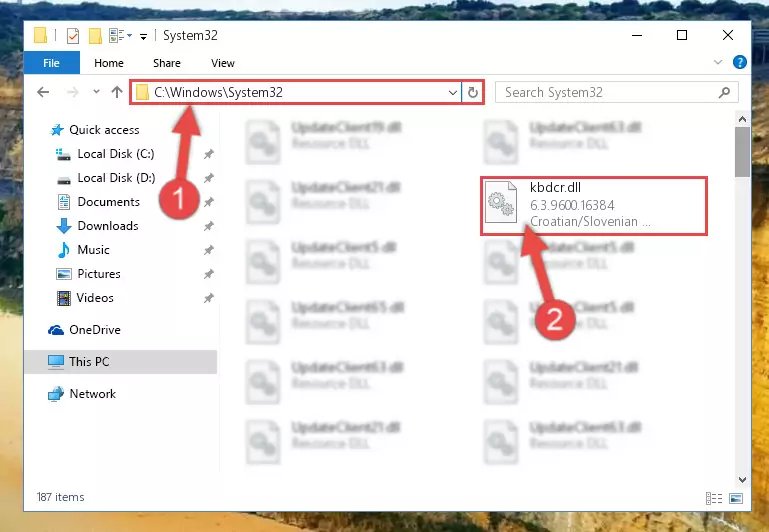Click the kbdcr.dll gear file icon

(x=501, y=203)
